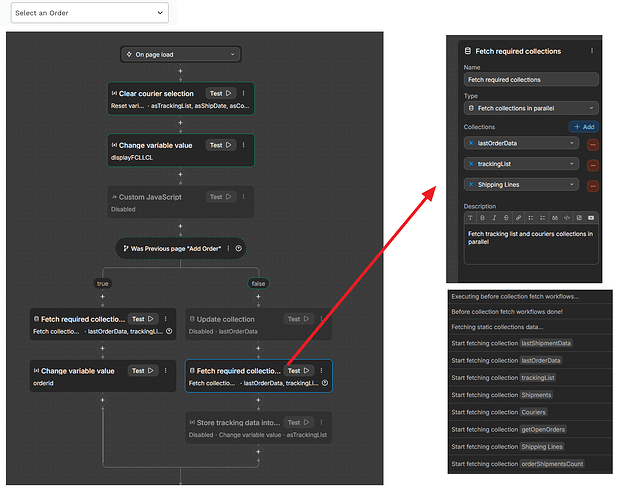The width and height of the screenshot is (629, 500).
Task: Insert video in description toolbar
Action: (x=591, y=218)
